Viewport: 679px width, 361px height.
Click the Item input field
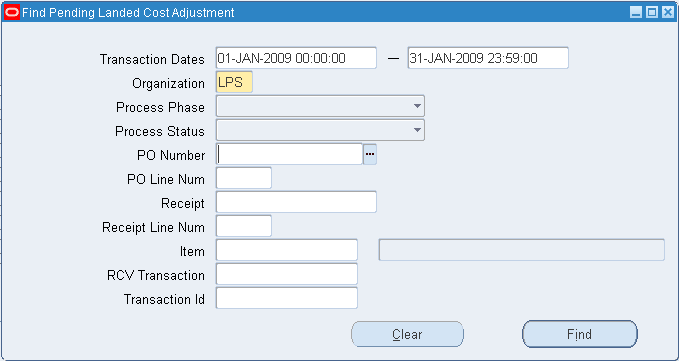coord(287,250)
